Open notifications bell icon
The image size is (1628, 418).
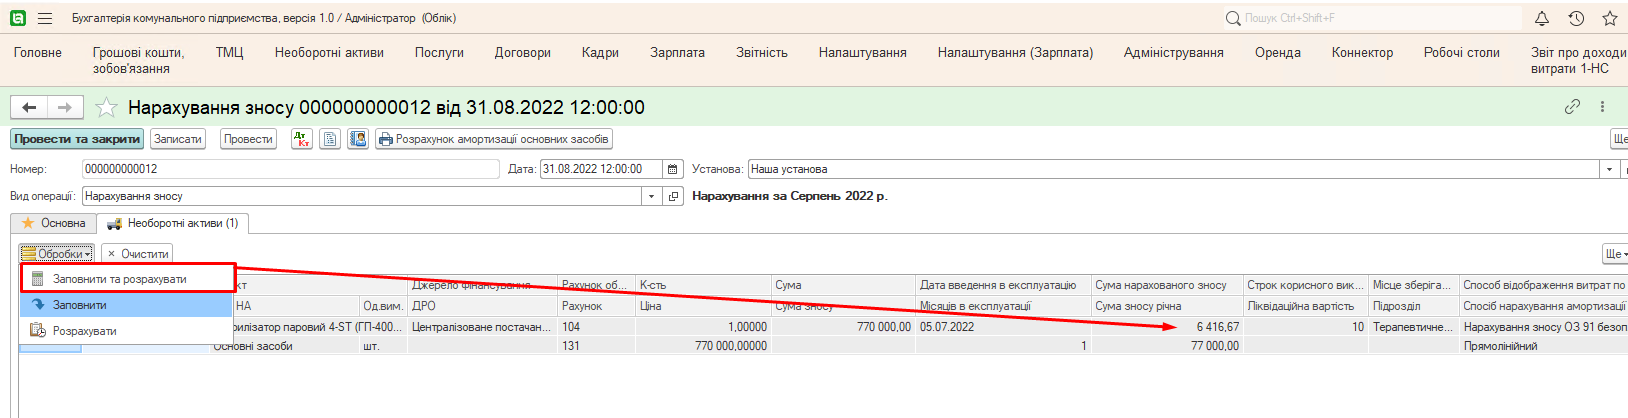click(x=1542, y=18)
